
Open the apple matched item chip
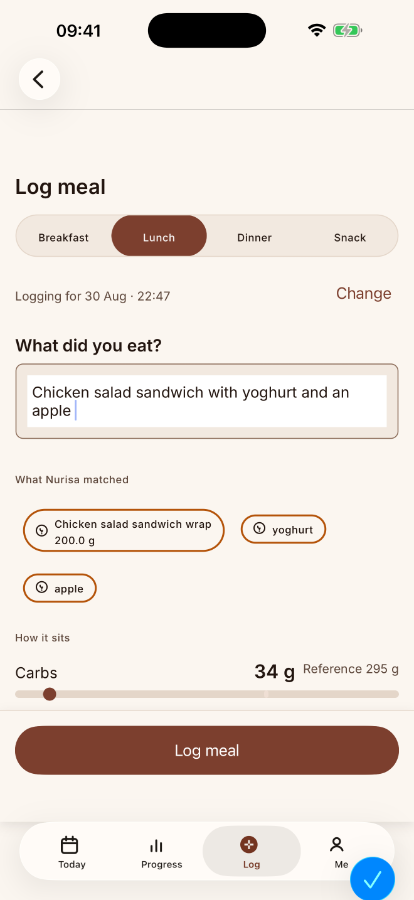point(60,588)
